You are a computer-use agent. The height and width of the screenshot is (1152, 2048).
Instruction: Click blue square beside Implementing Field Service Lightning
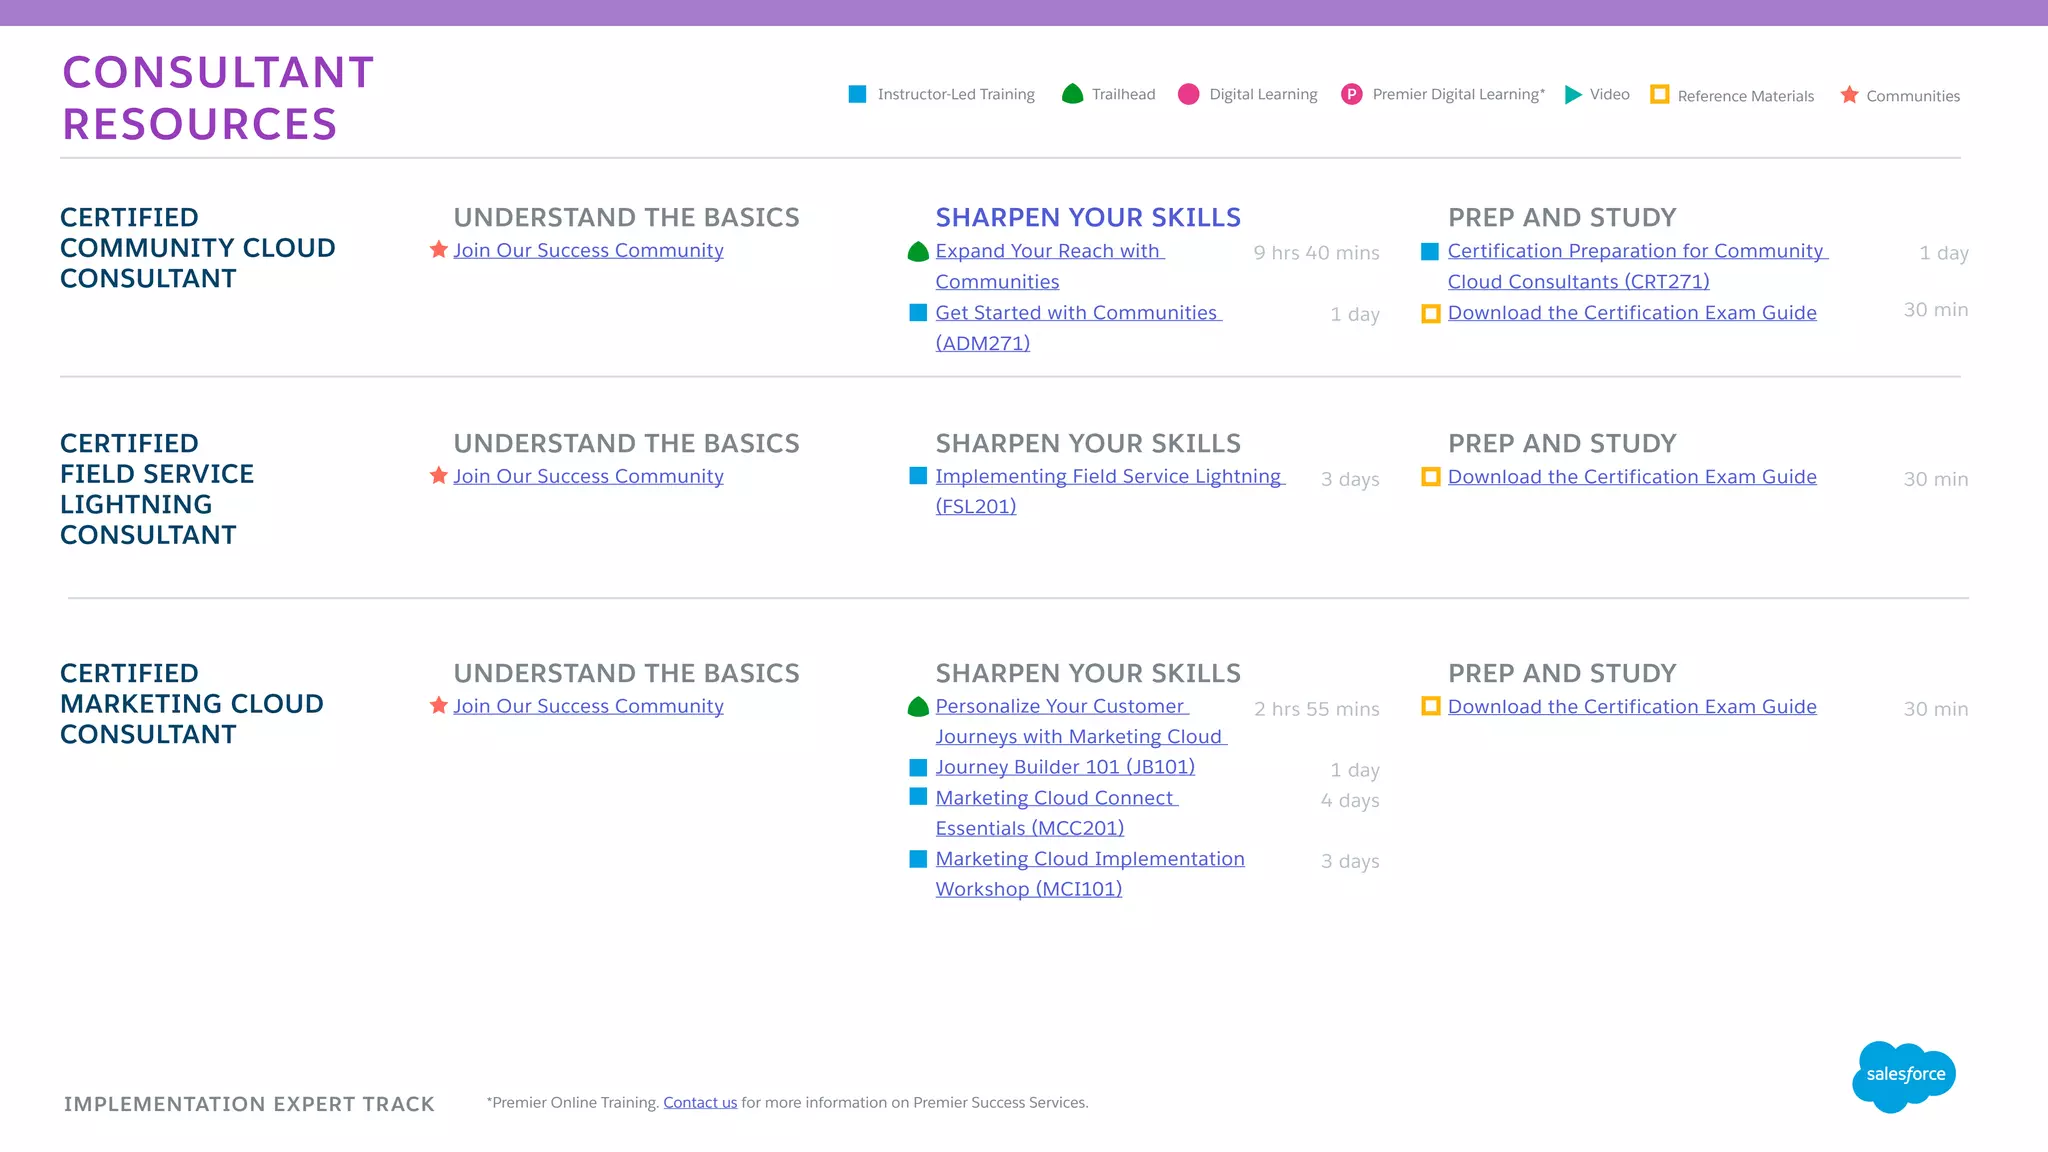[918, 476]
